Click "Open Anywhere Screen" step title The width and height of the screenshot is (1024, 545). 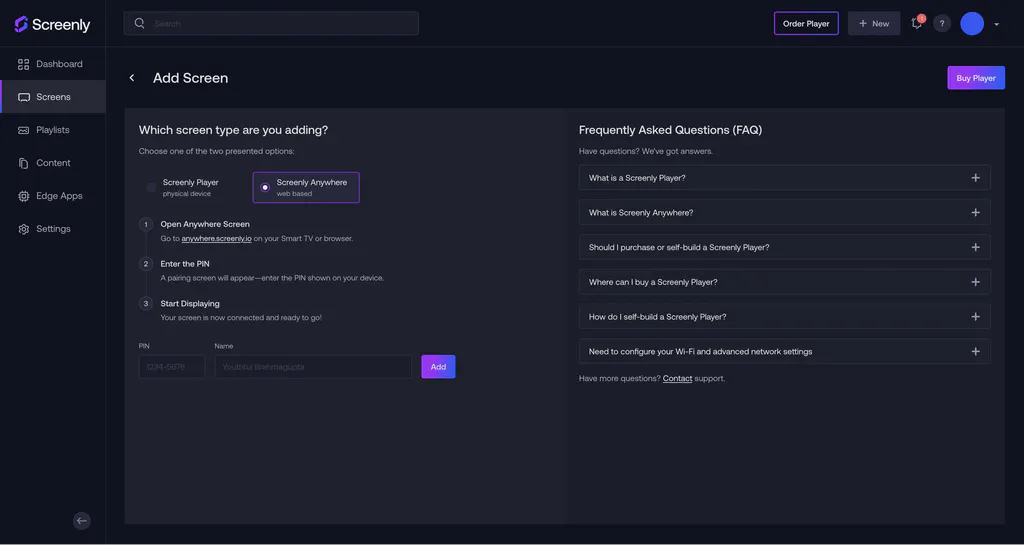click(205, 224)
